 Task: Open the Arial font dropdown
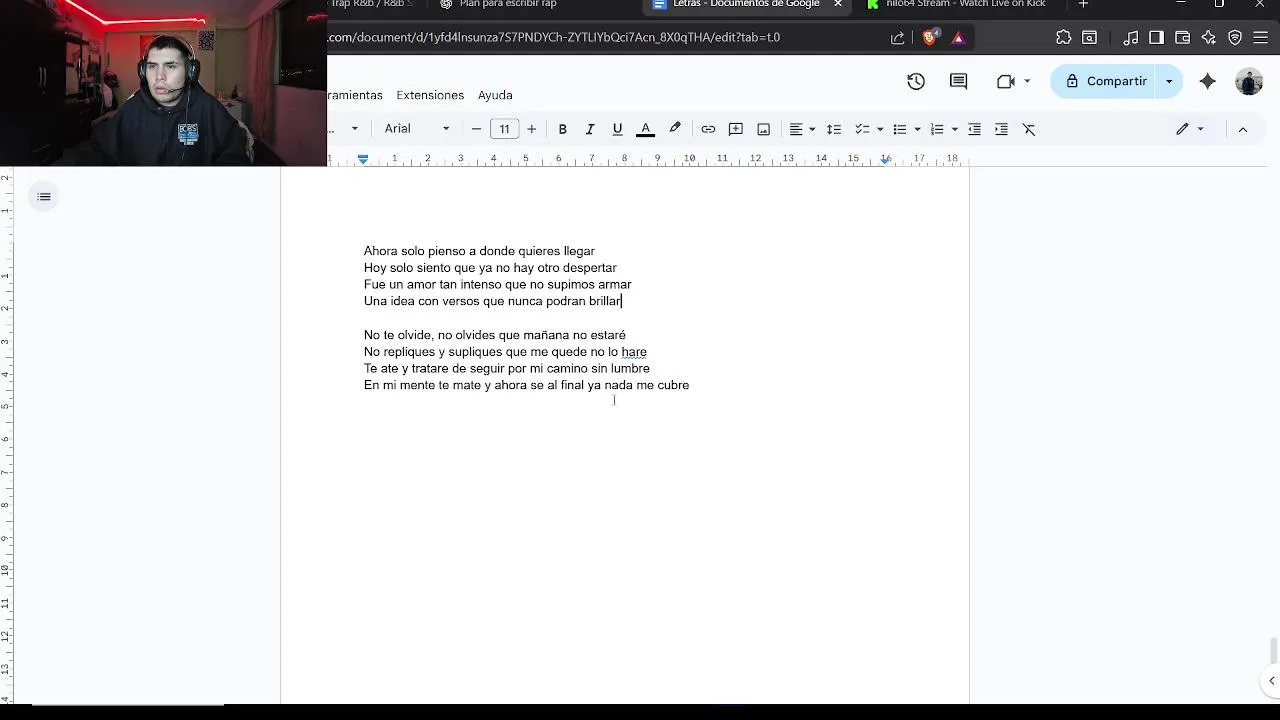tap(417, 129)
